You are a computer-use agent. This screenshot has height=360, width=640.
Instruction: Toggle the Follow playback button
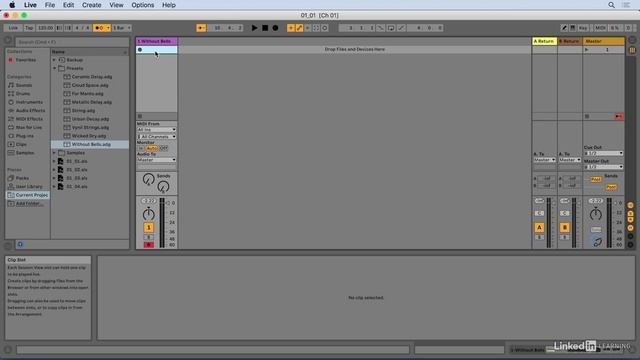[x=201, y=28]
